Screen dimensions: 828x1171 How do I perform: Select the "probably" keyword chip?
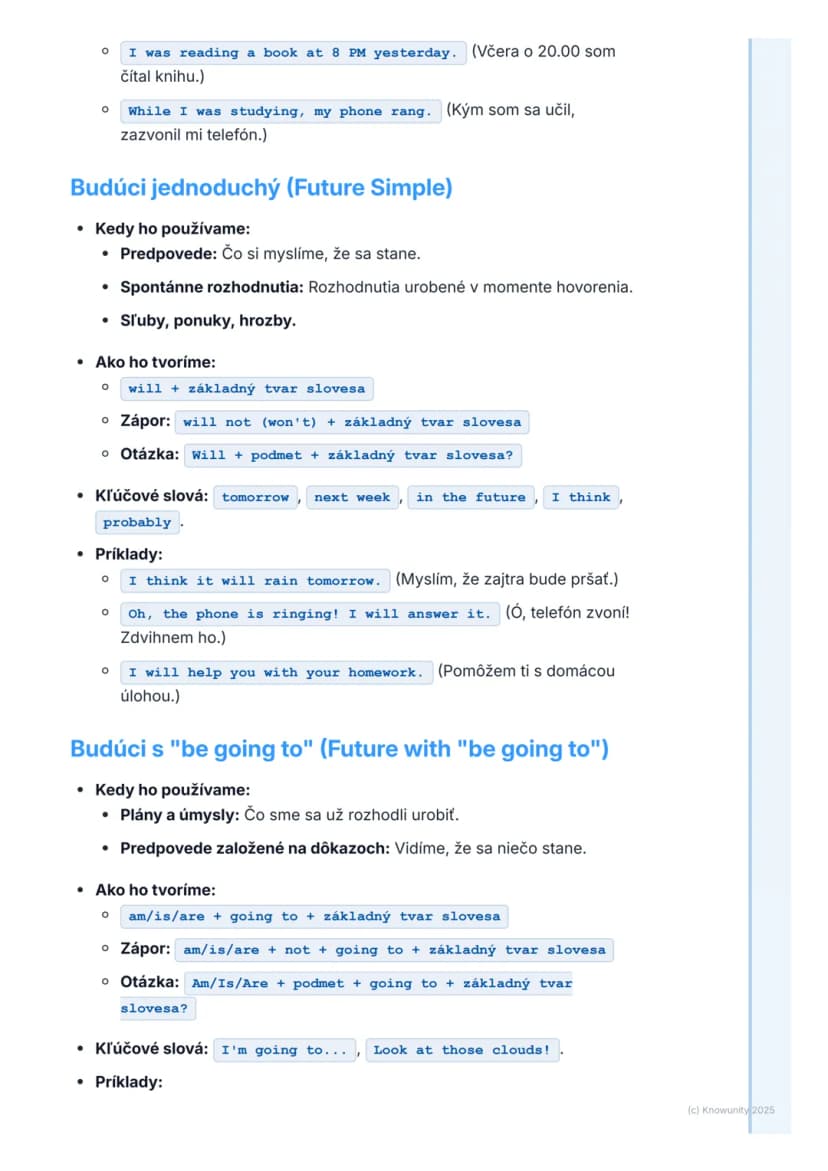click(137, 522)
